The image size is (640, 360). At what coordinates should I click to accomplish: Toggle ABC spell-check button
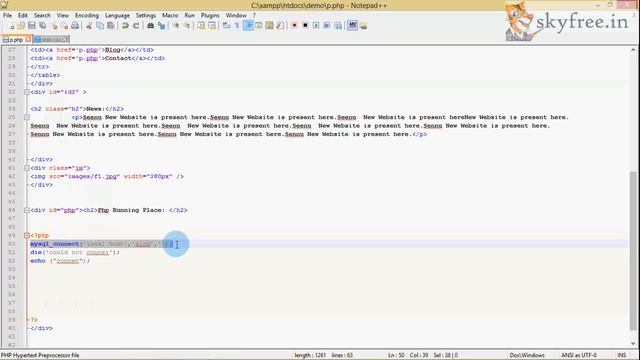click(x=352, y=26)
